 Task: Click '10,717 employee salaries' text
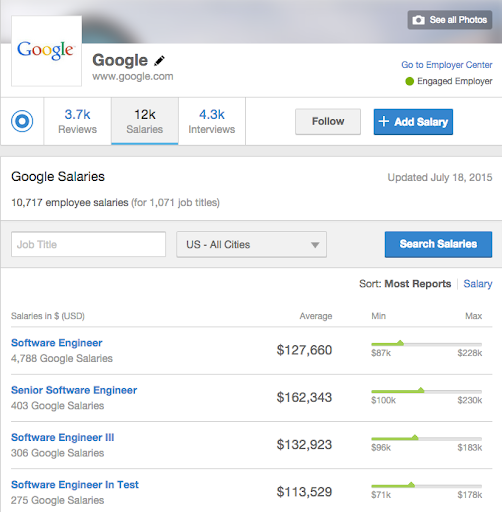click(x=70, y=202)
